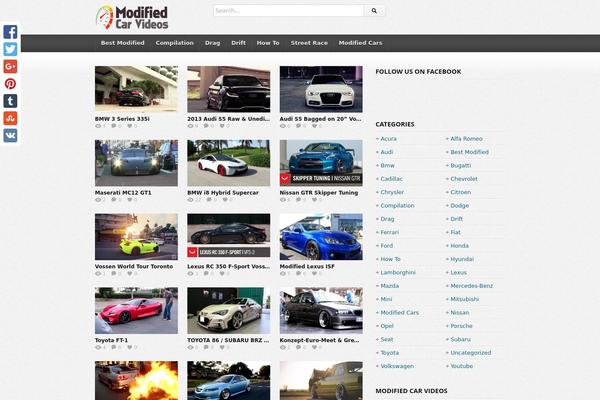Click the views eye icon under Maserati MC12 GT1
Image resolution: width=600 pixels, height=400 pixels.
(98, 200)
